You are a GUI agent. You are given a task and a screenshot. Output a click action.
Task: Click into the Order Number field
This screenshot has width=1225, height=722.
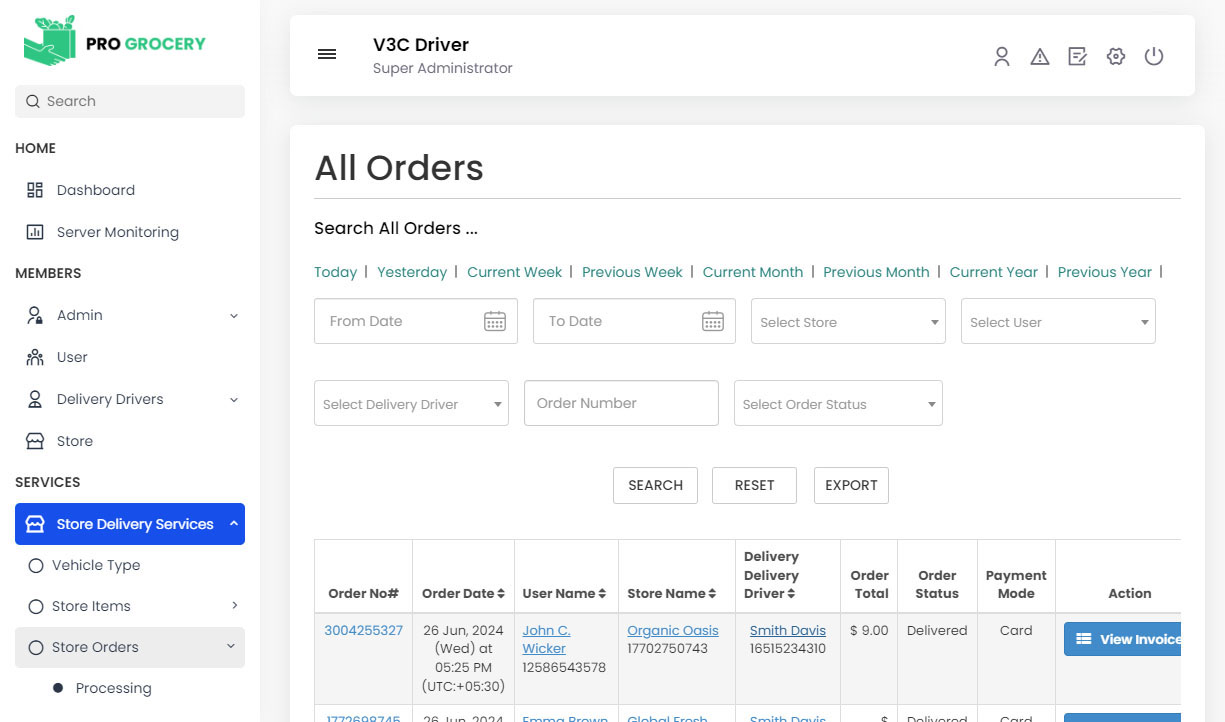(621, 403)
